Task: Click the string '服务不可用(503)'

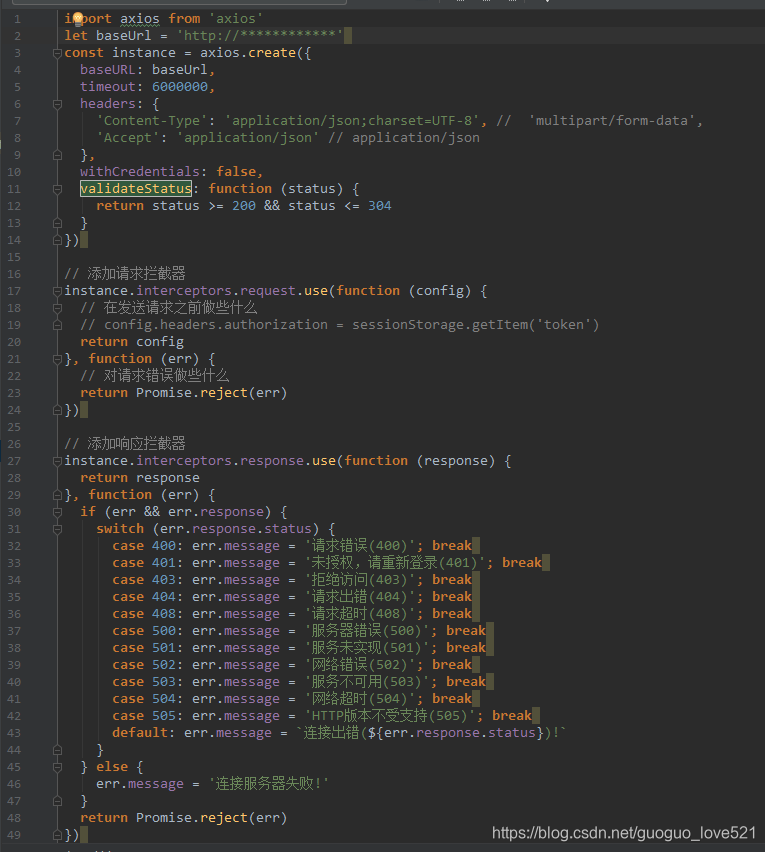Action: pos(367,682)
